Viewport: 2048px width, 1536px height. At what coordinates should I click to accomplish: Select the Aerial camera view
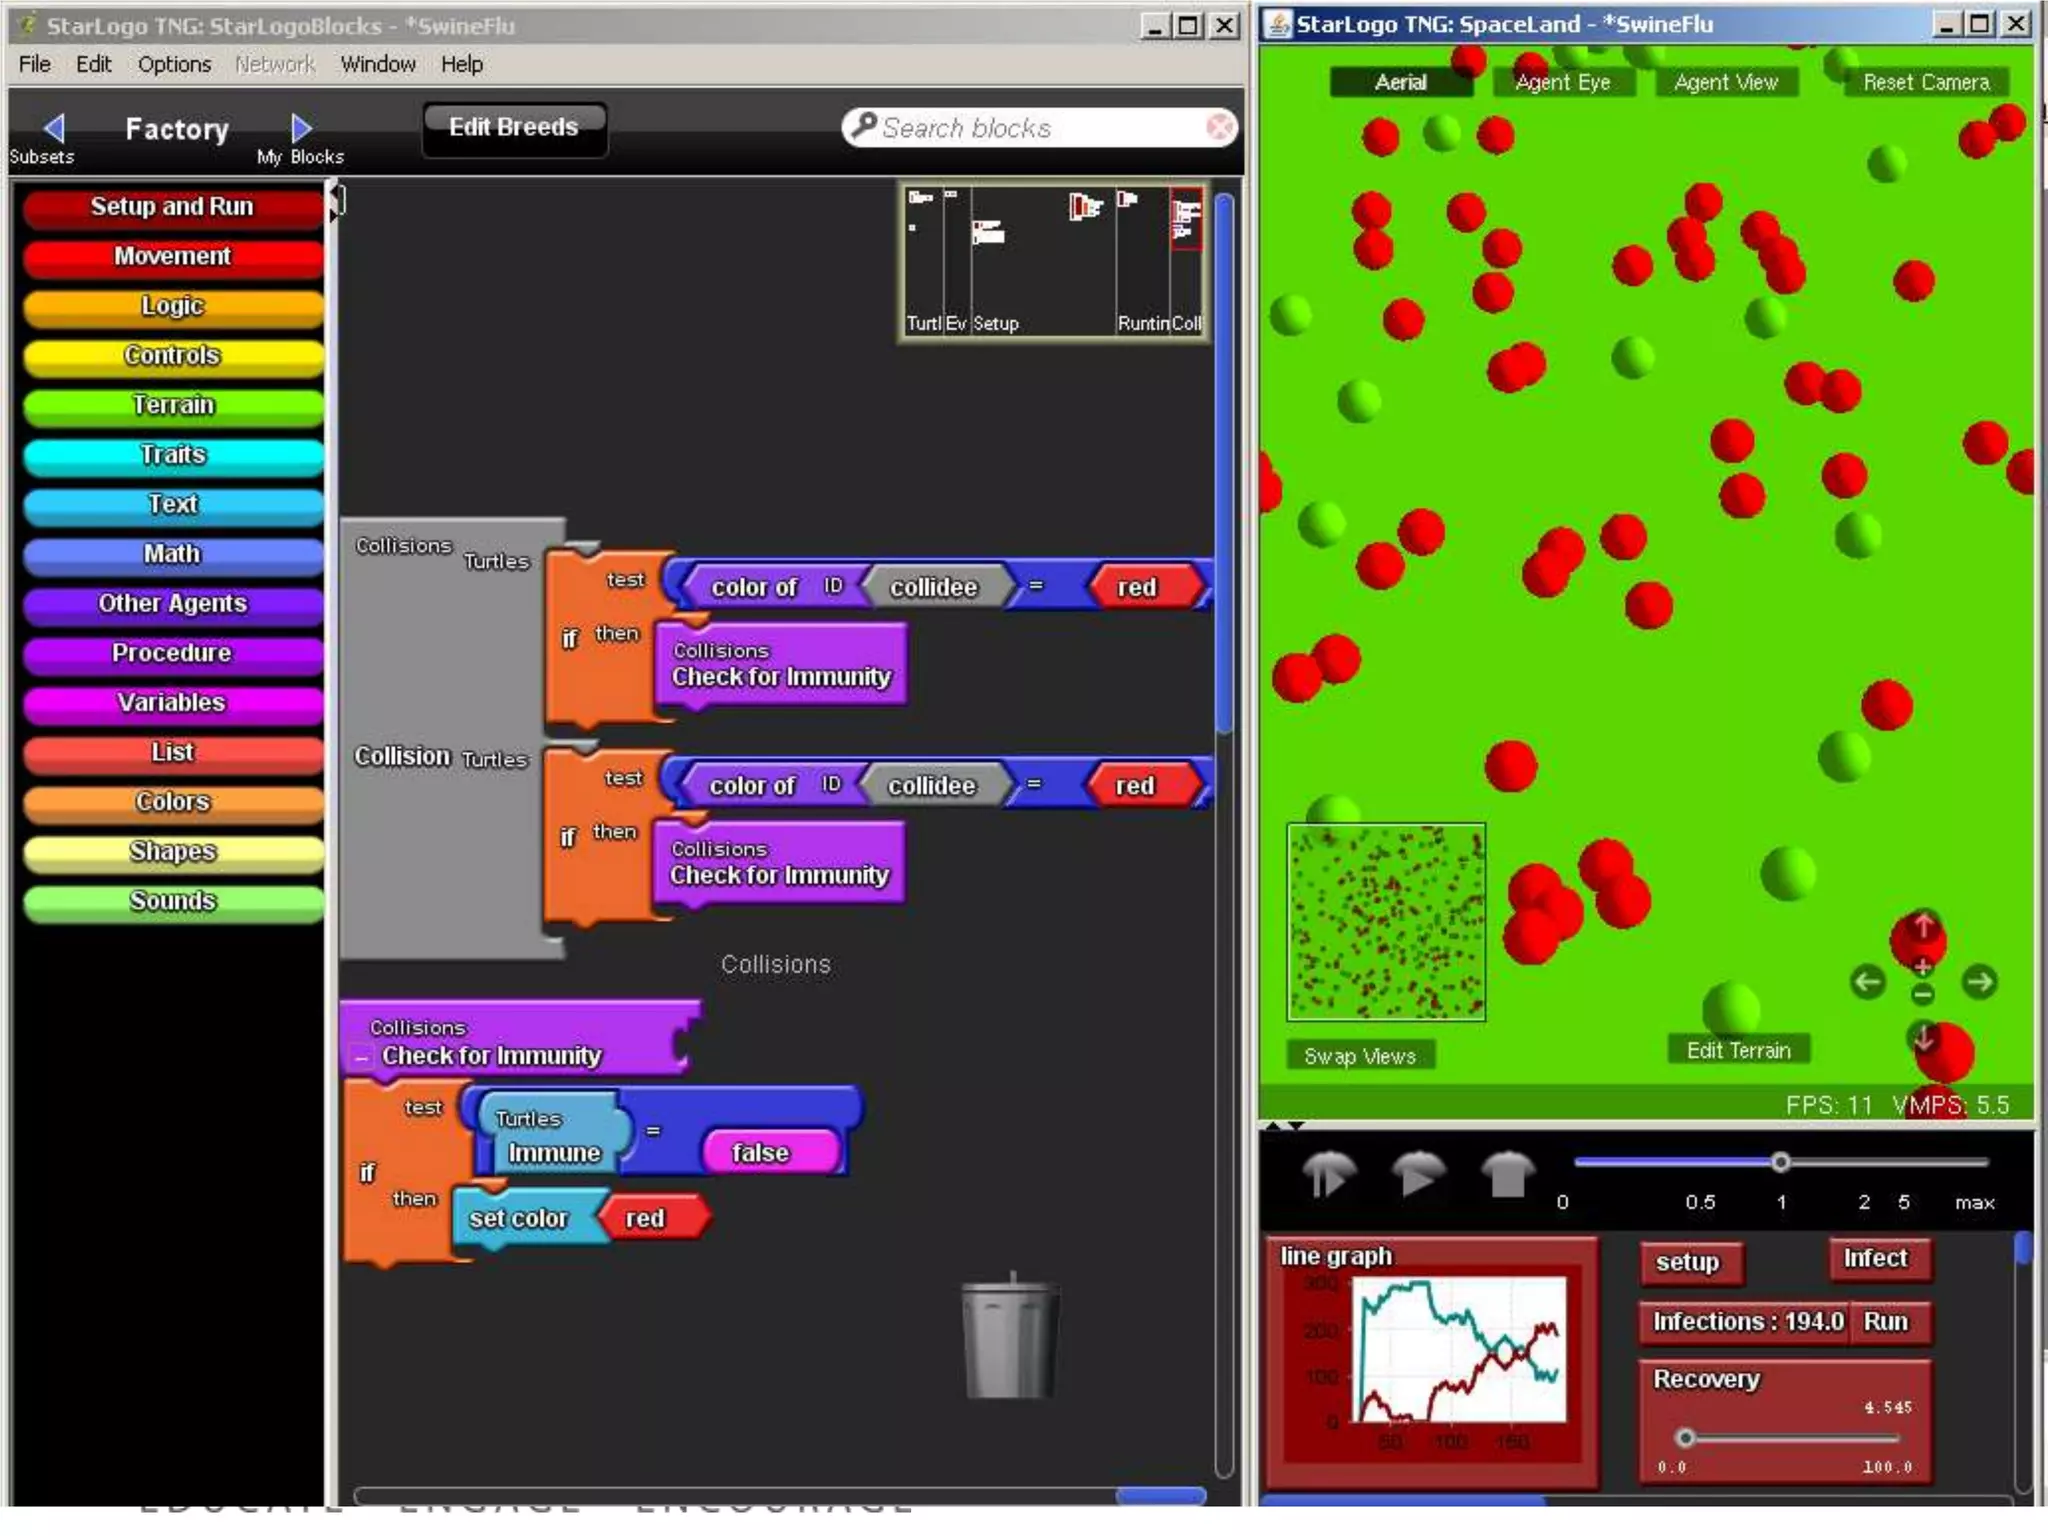click(x=1400, y=82)
